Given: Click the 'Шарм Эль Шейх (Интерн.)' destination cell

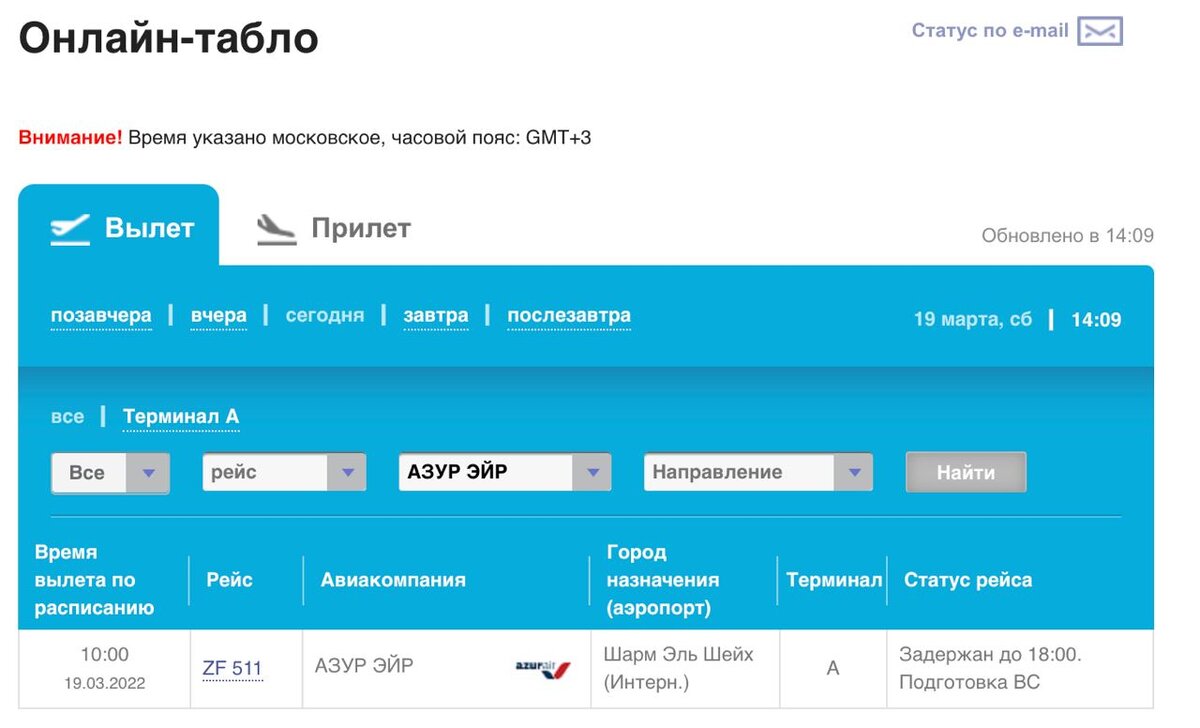Looking at the screenshot, I should [685, 668].
